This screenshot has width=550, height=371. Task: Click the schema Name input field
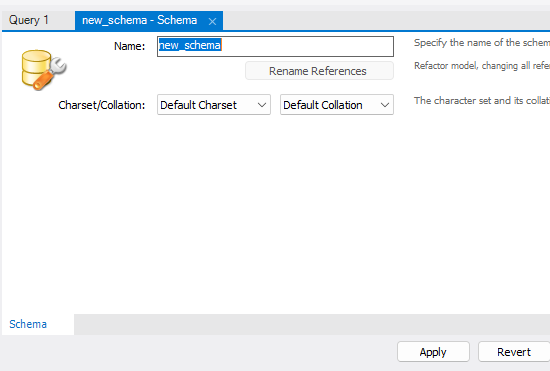[x=275, y=46]
